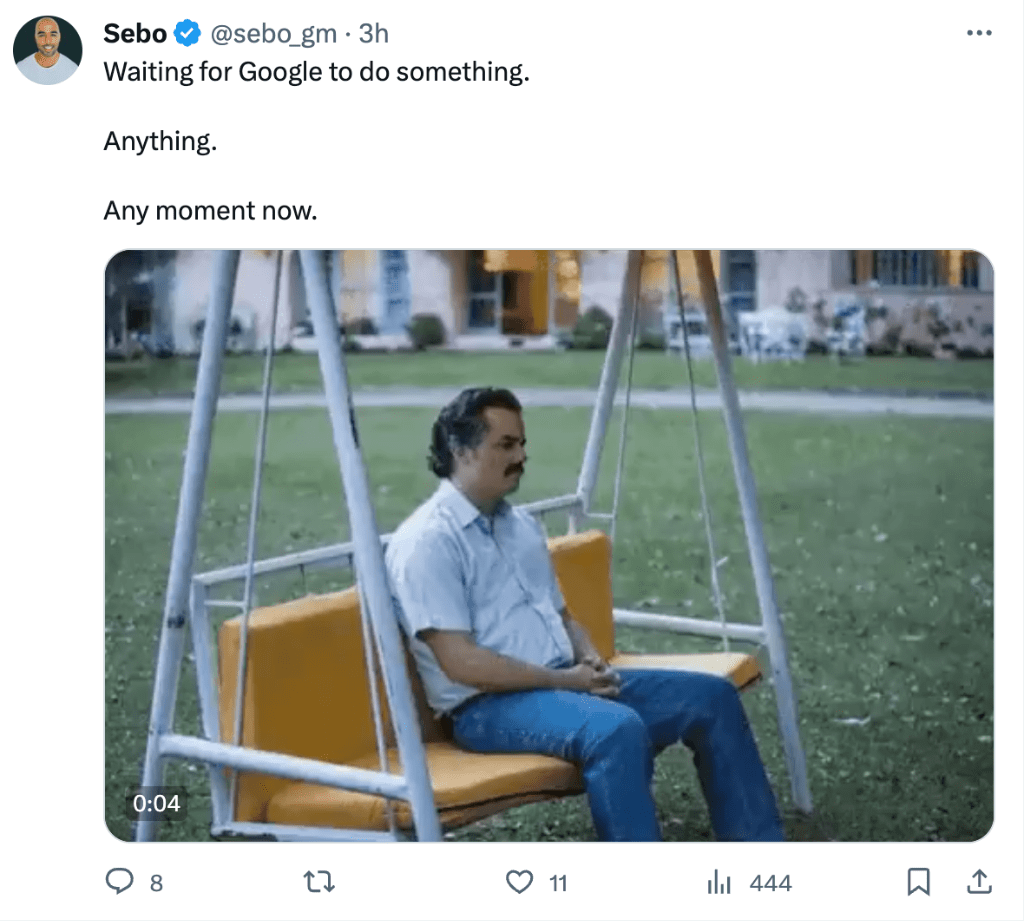1024x921 pixels.
Task: Open view analytics bar chart icon
Action: [718, 882]
